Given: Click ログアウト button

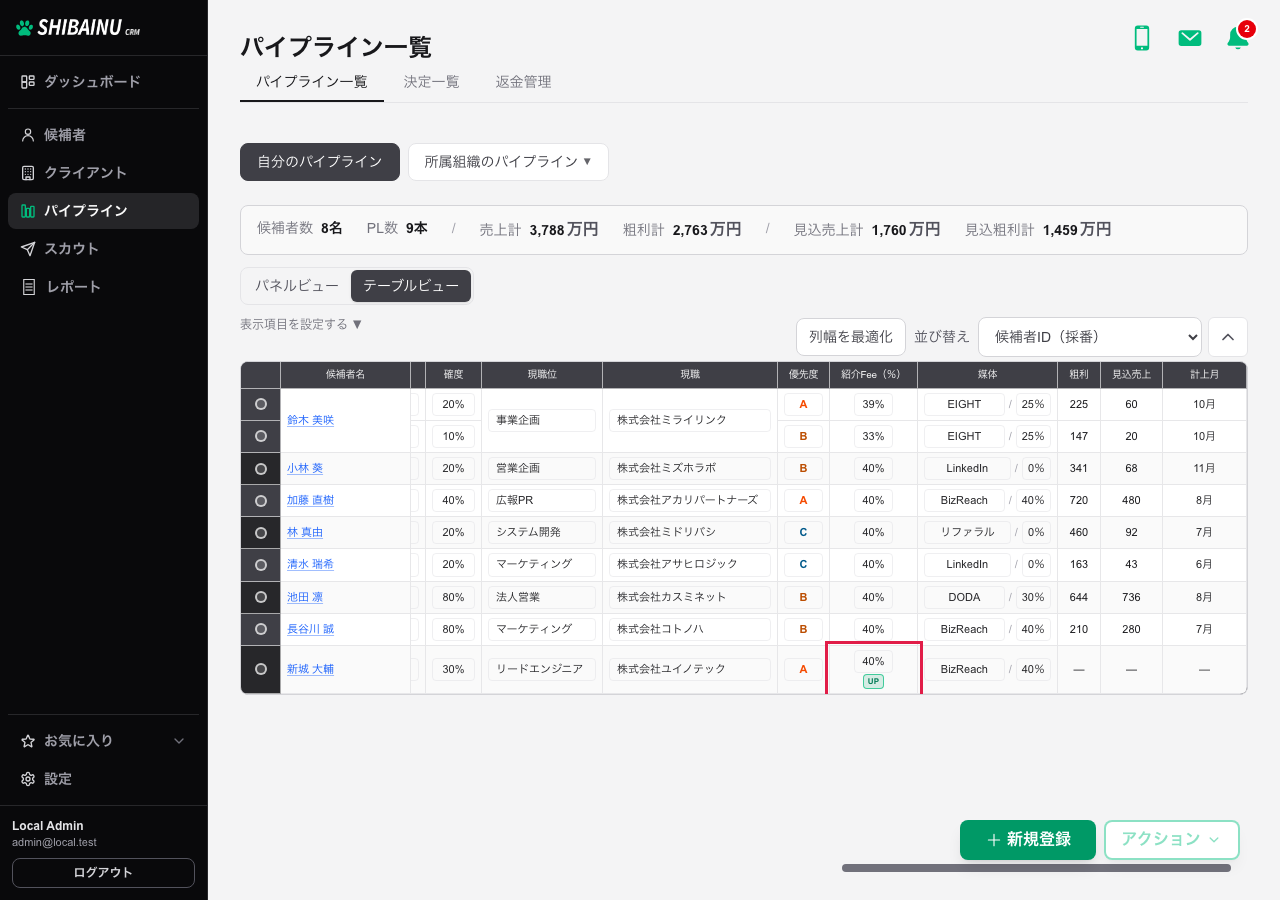Looking at the screenshot, I should click(x=103, y=873).
